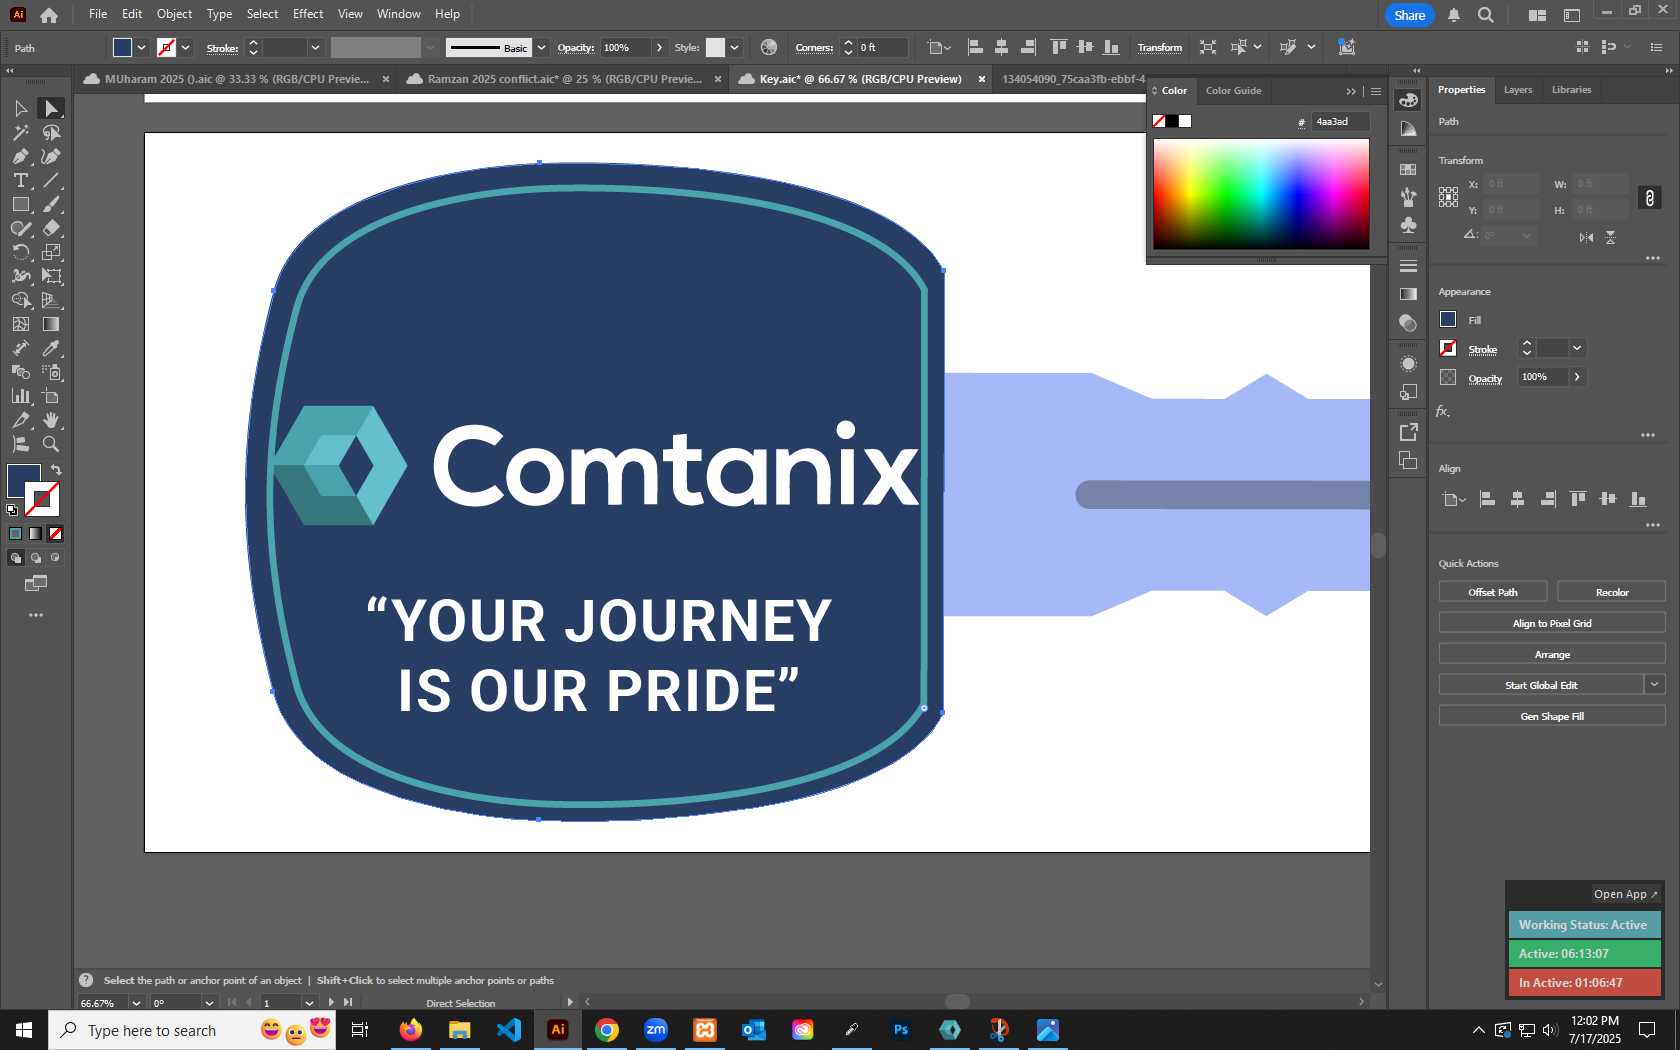
Task: Click the Gen Shape Fill button
Action: [x=1552, y=716]
